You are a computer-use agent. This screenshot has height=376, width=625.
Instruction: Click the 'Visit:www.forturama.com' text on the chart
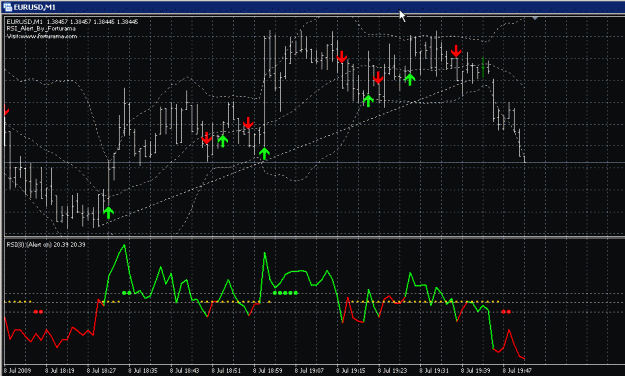pos(42,36)
